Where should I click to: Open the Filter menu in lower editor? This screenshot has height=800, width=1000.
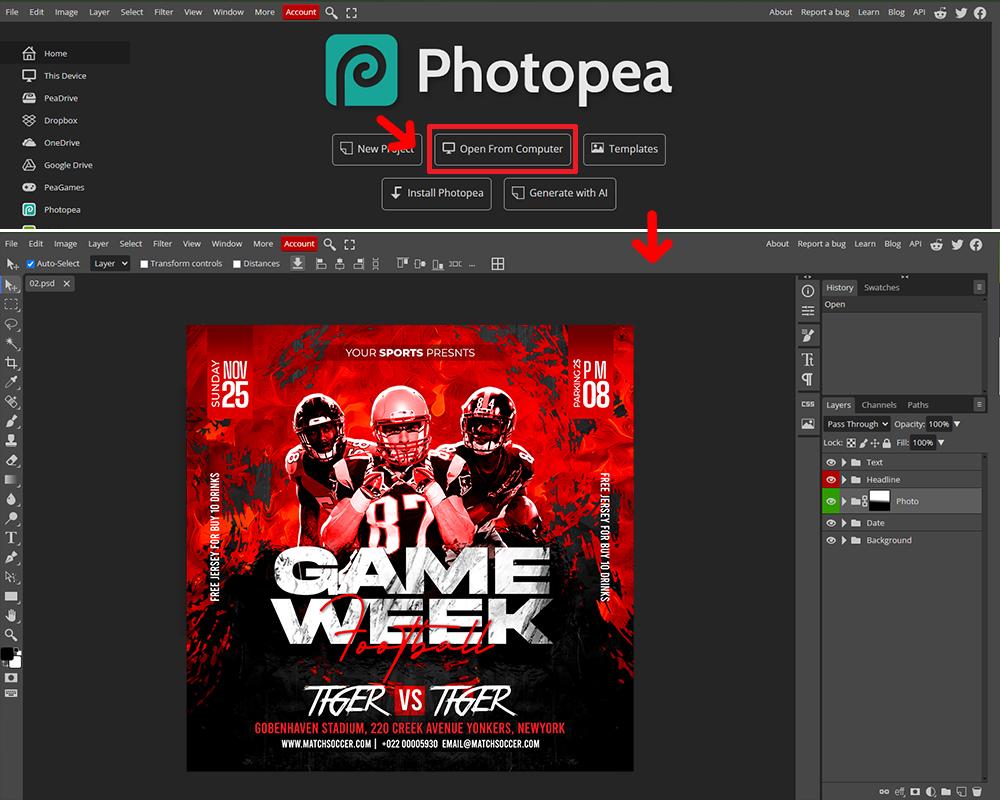tap(162, 244)
